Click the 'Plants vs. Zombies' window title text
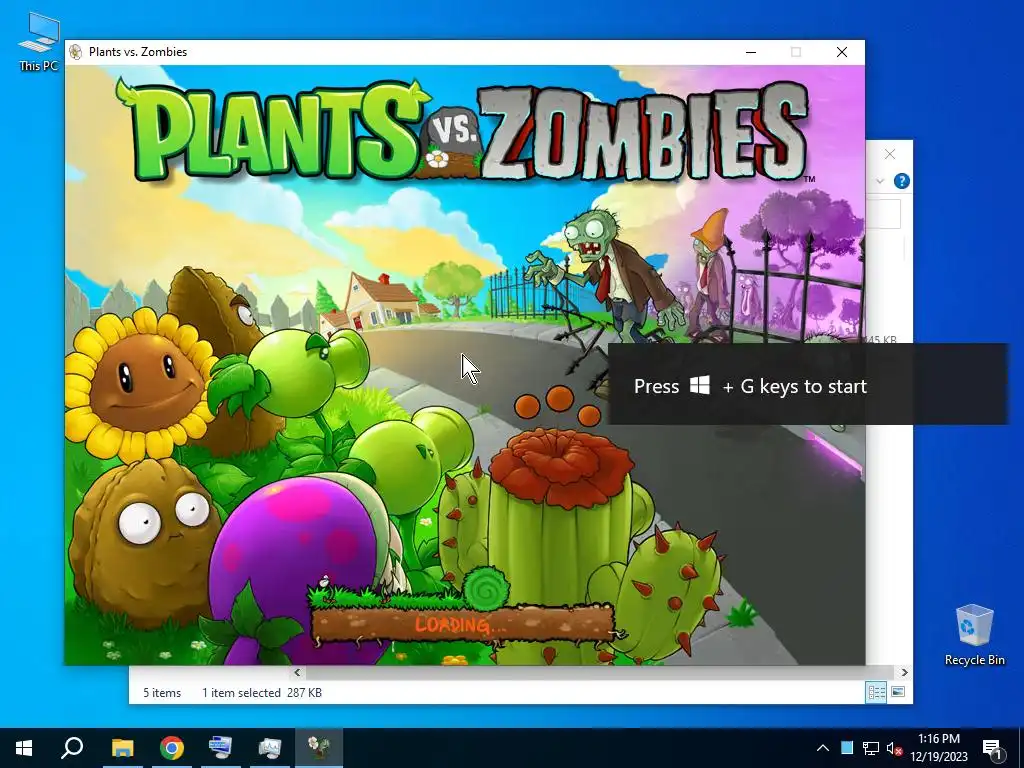This screenshot has width=1024, height=768. pos(138,52)
